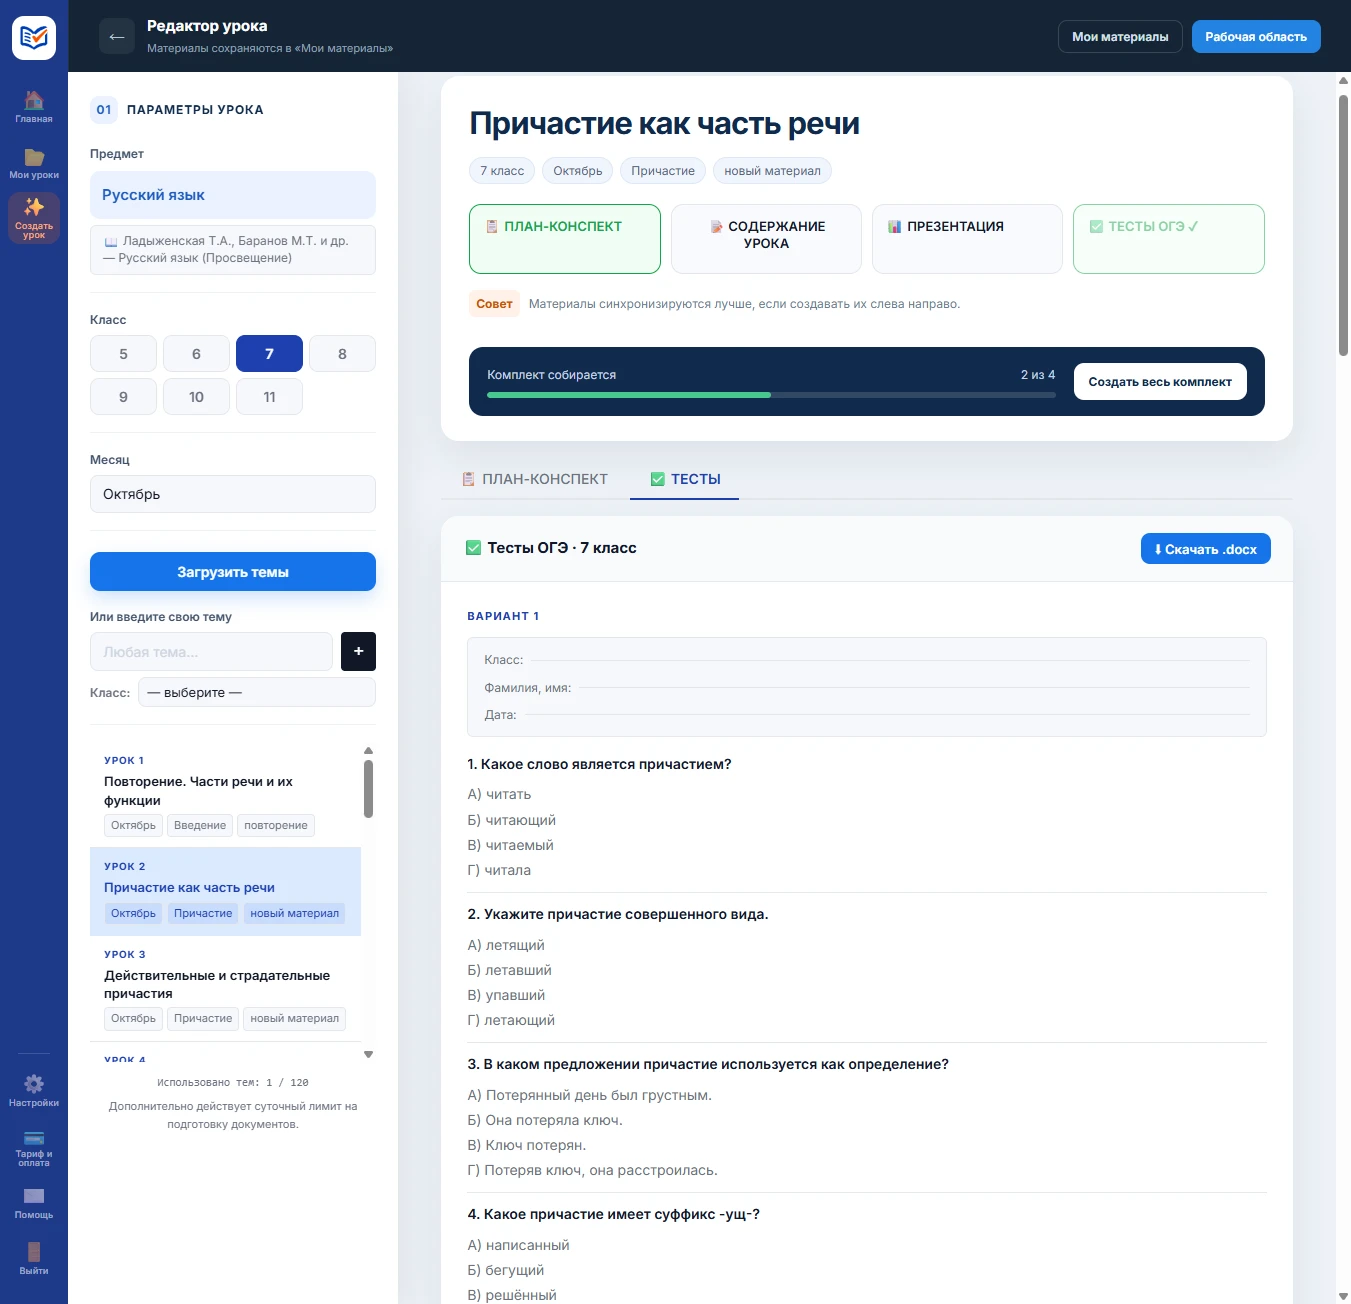1351x1304 pixels.
Task: Select lesson Повторение. Части речи и их функции
Action: 225,796
